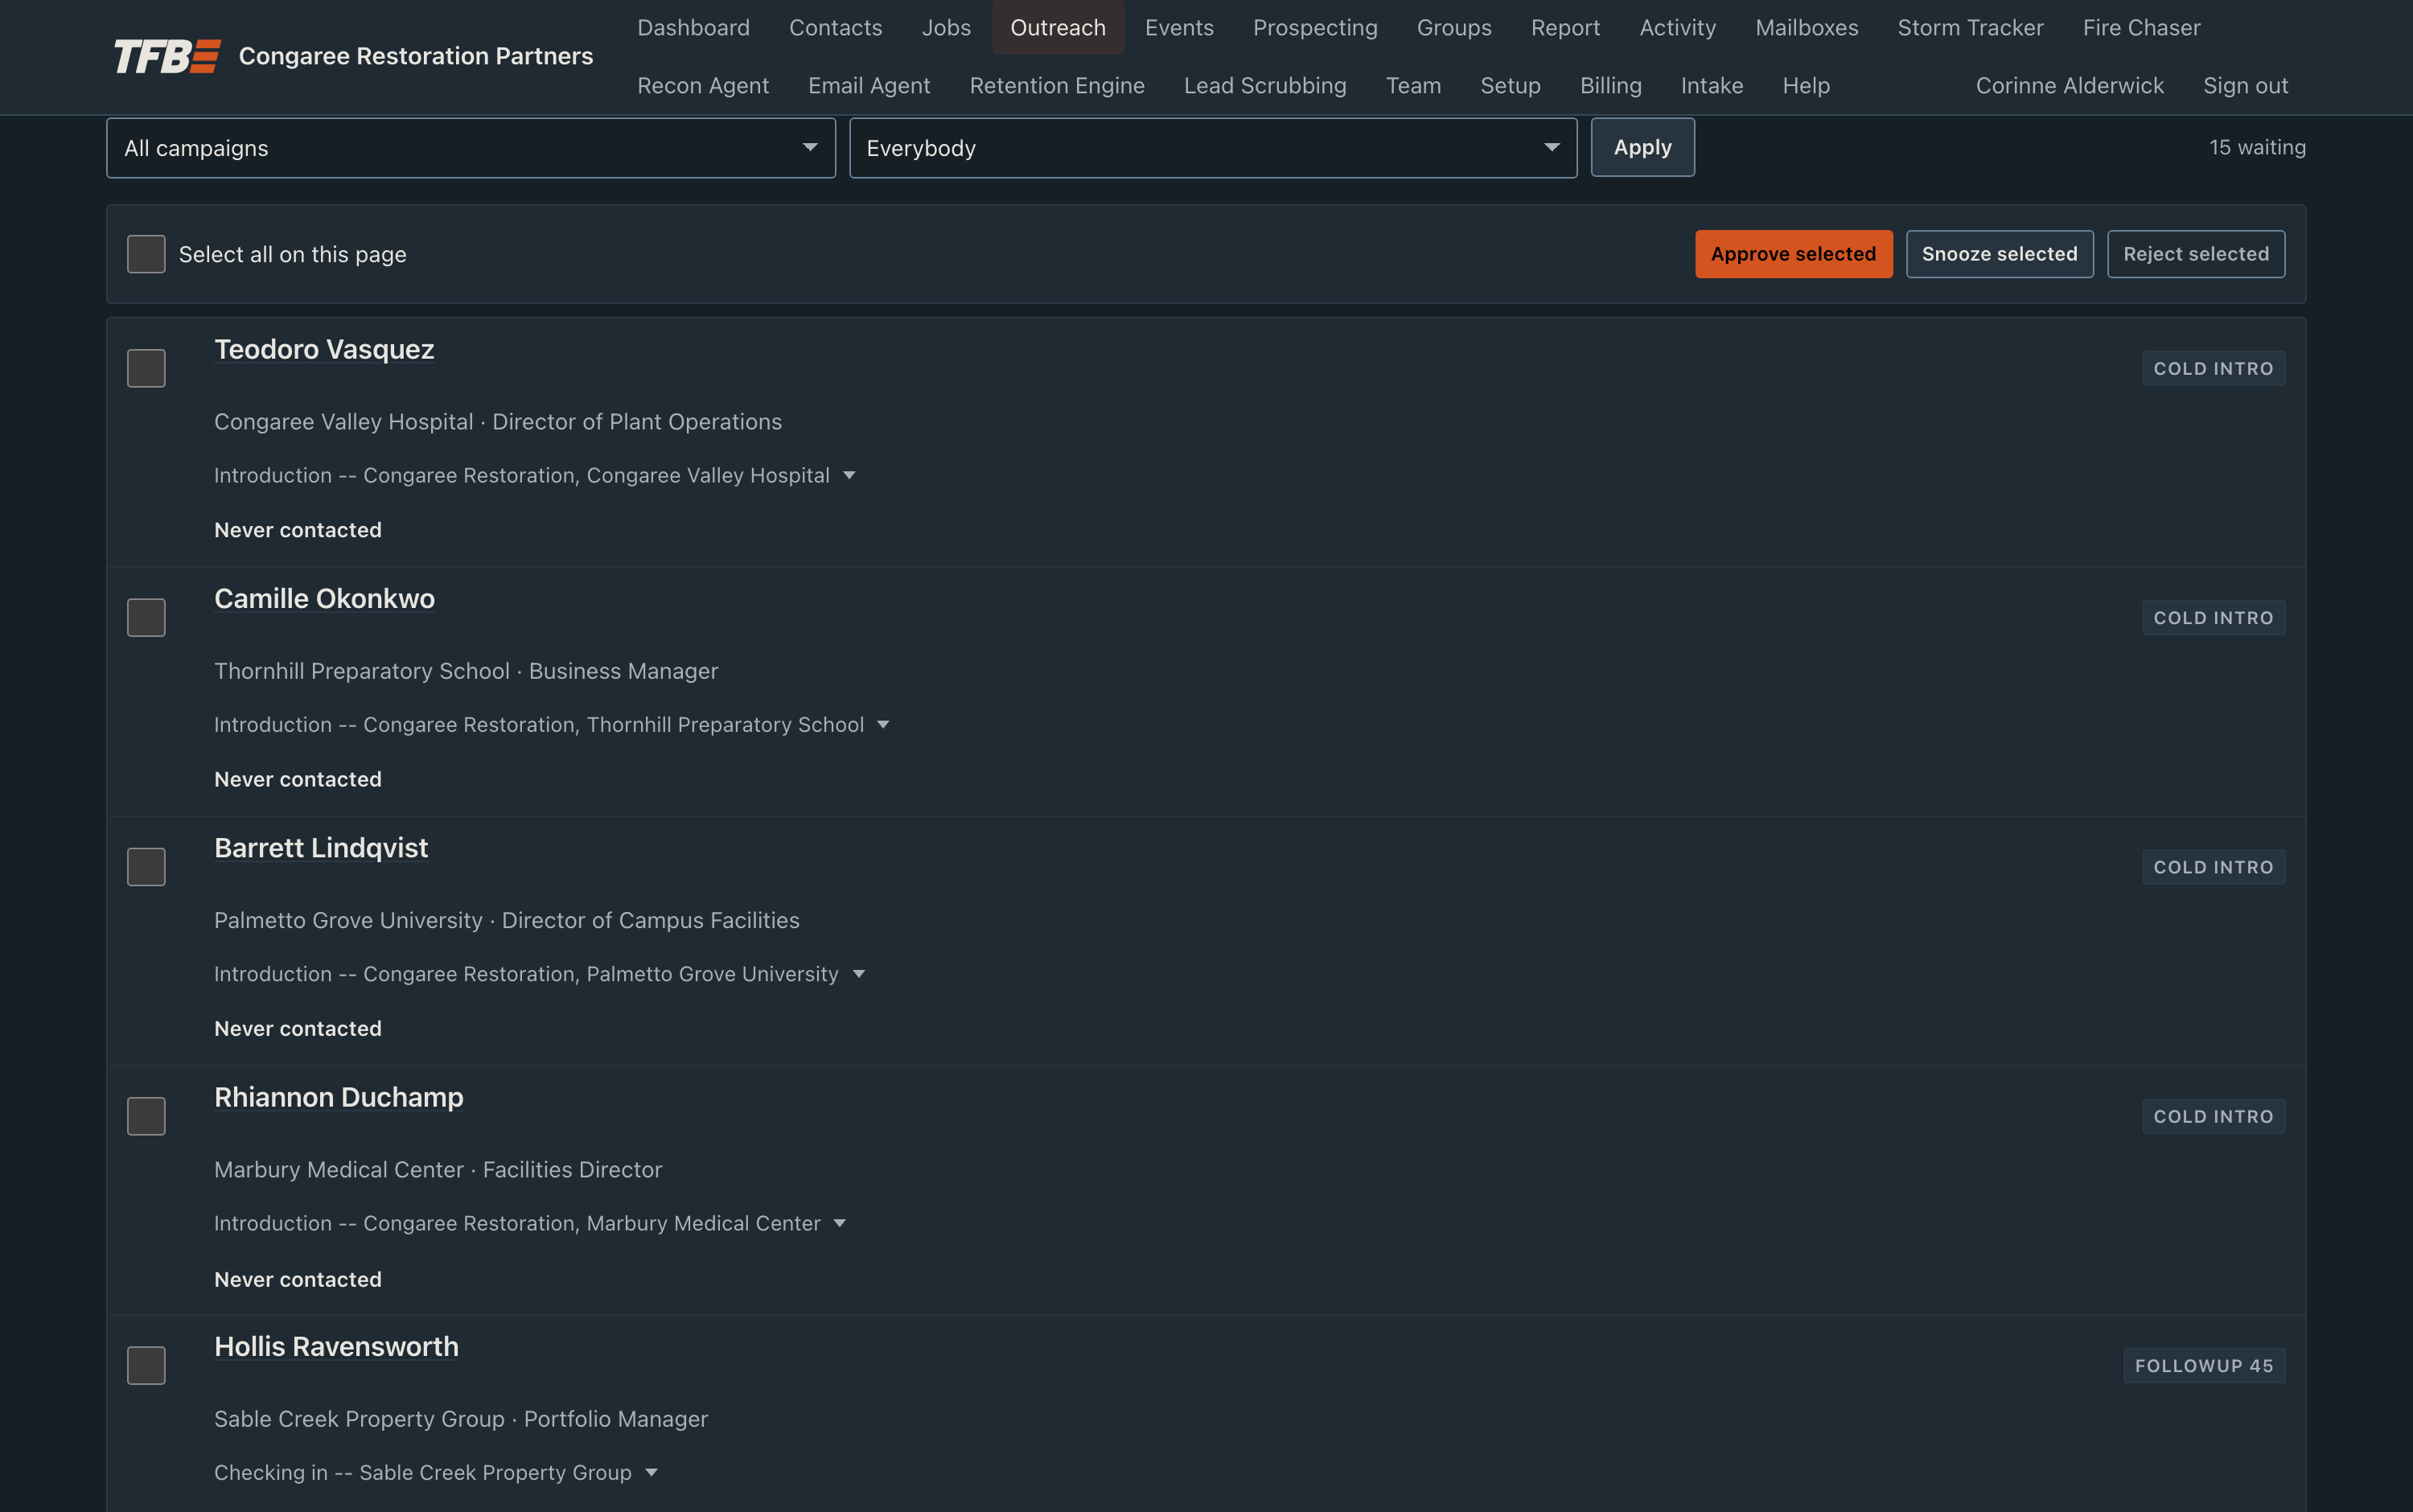Open Teodoro Vasquez contact name

pos(324,349)
